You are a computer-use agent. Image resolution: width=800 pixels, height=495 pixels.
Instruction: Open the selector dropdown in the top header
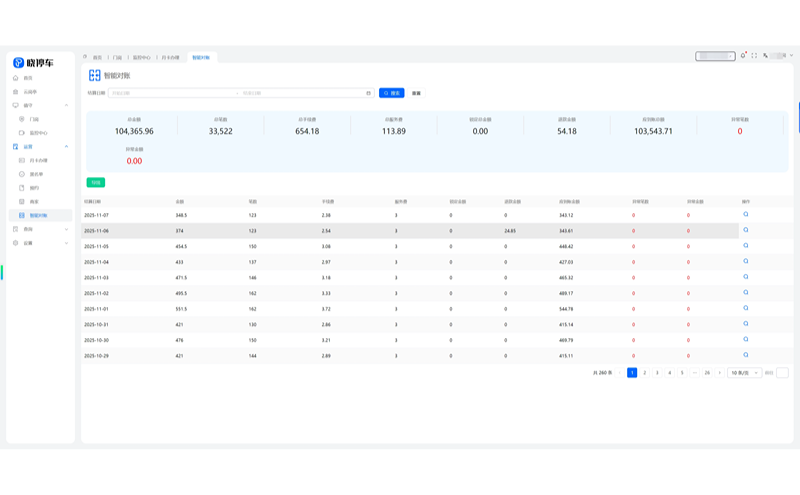[715, 57]
